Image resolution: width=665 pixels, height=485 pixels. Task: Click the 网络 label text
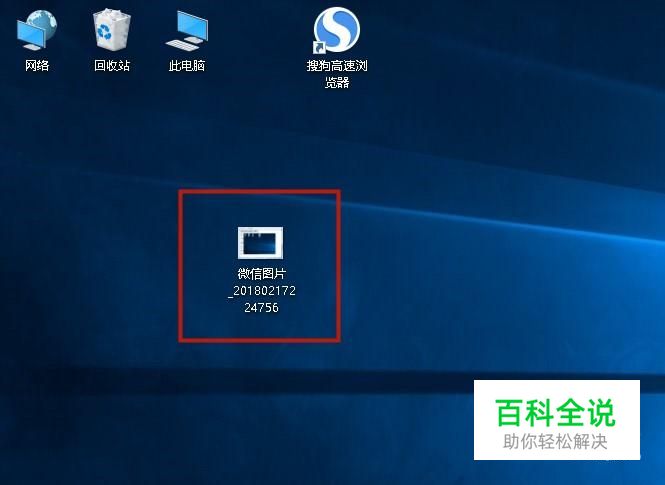(37, 66)
